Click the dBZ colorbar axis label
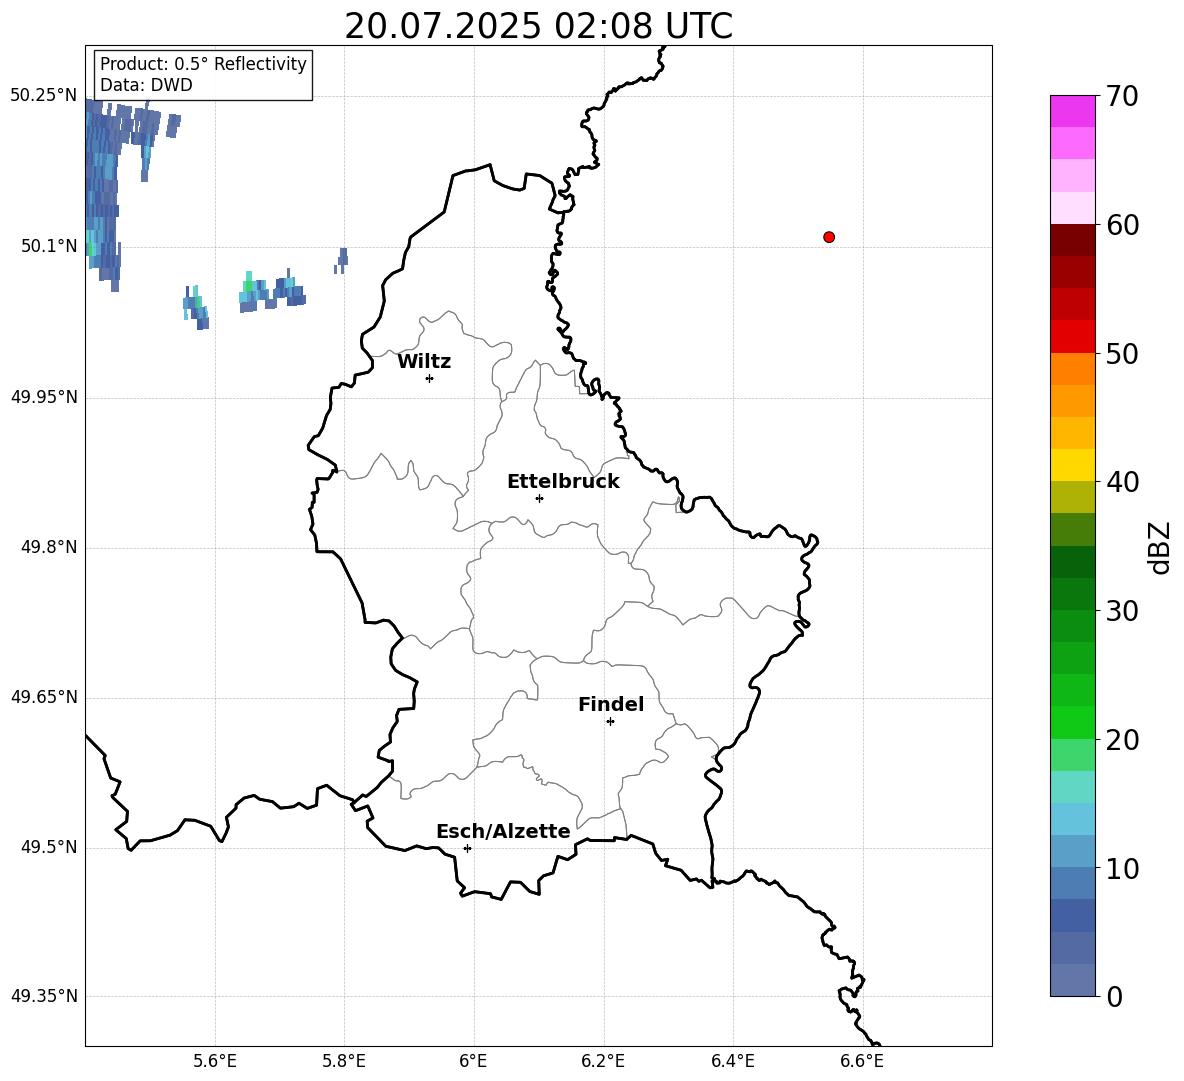The image size is (1184, 1081). (1160, 547)
